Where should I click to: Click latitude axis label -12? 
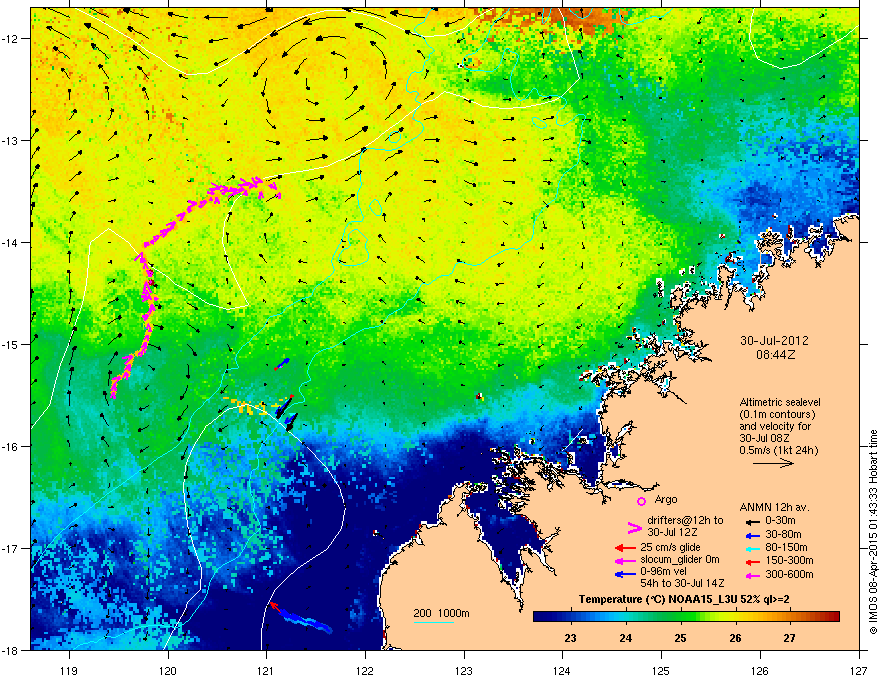click(x=10, y=39)
